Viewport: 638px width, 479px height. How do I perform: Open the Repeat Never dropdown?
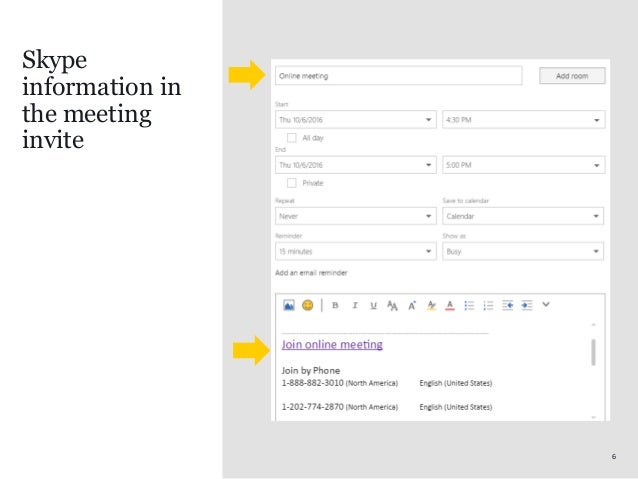[x=356, y=216]
